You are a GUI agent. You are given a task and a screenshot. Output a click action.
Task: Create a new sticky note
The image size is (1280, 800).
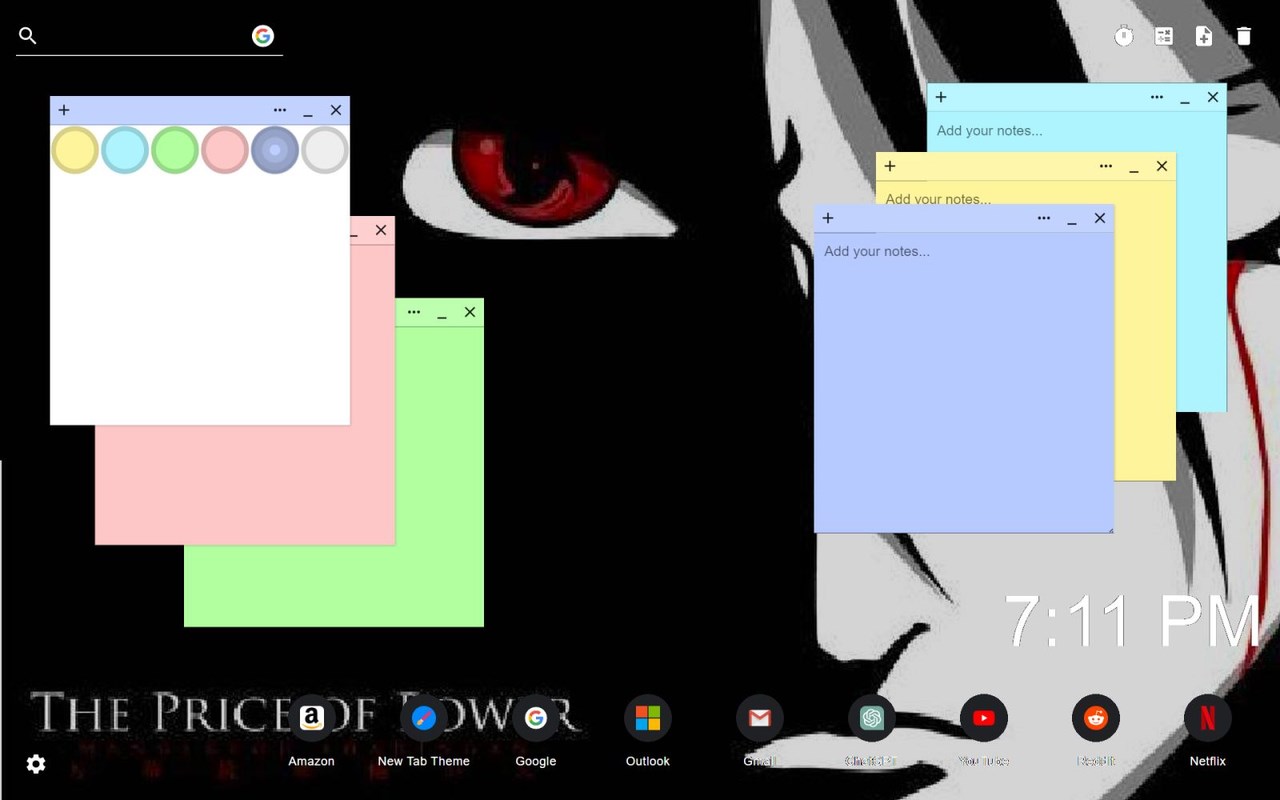coord(1204,36)
